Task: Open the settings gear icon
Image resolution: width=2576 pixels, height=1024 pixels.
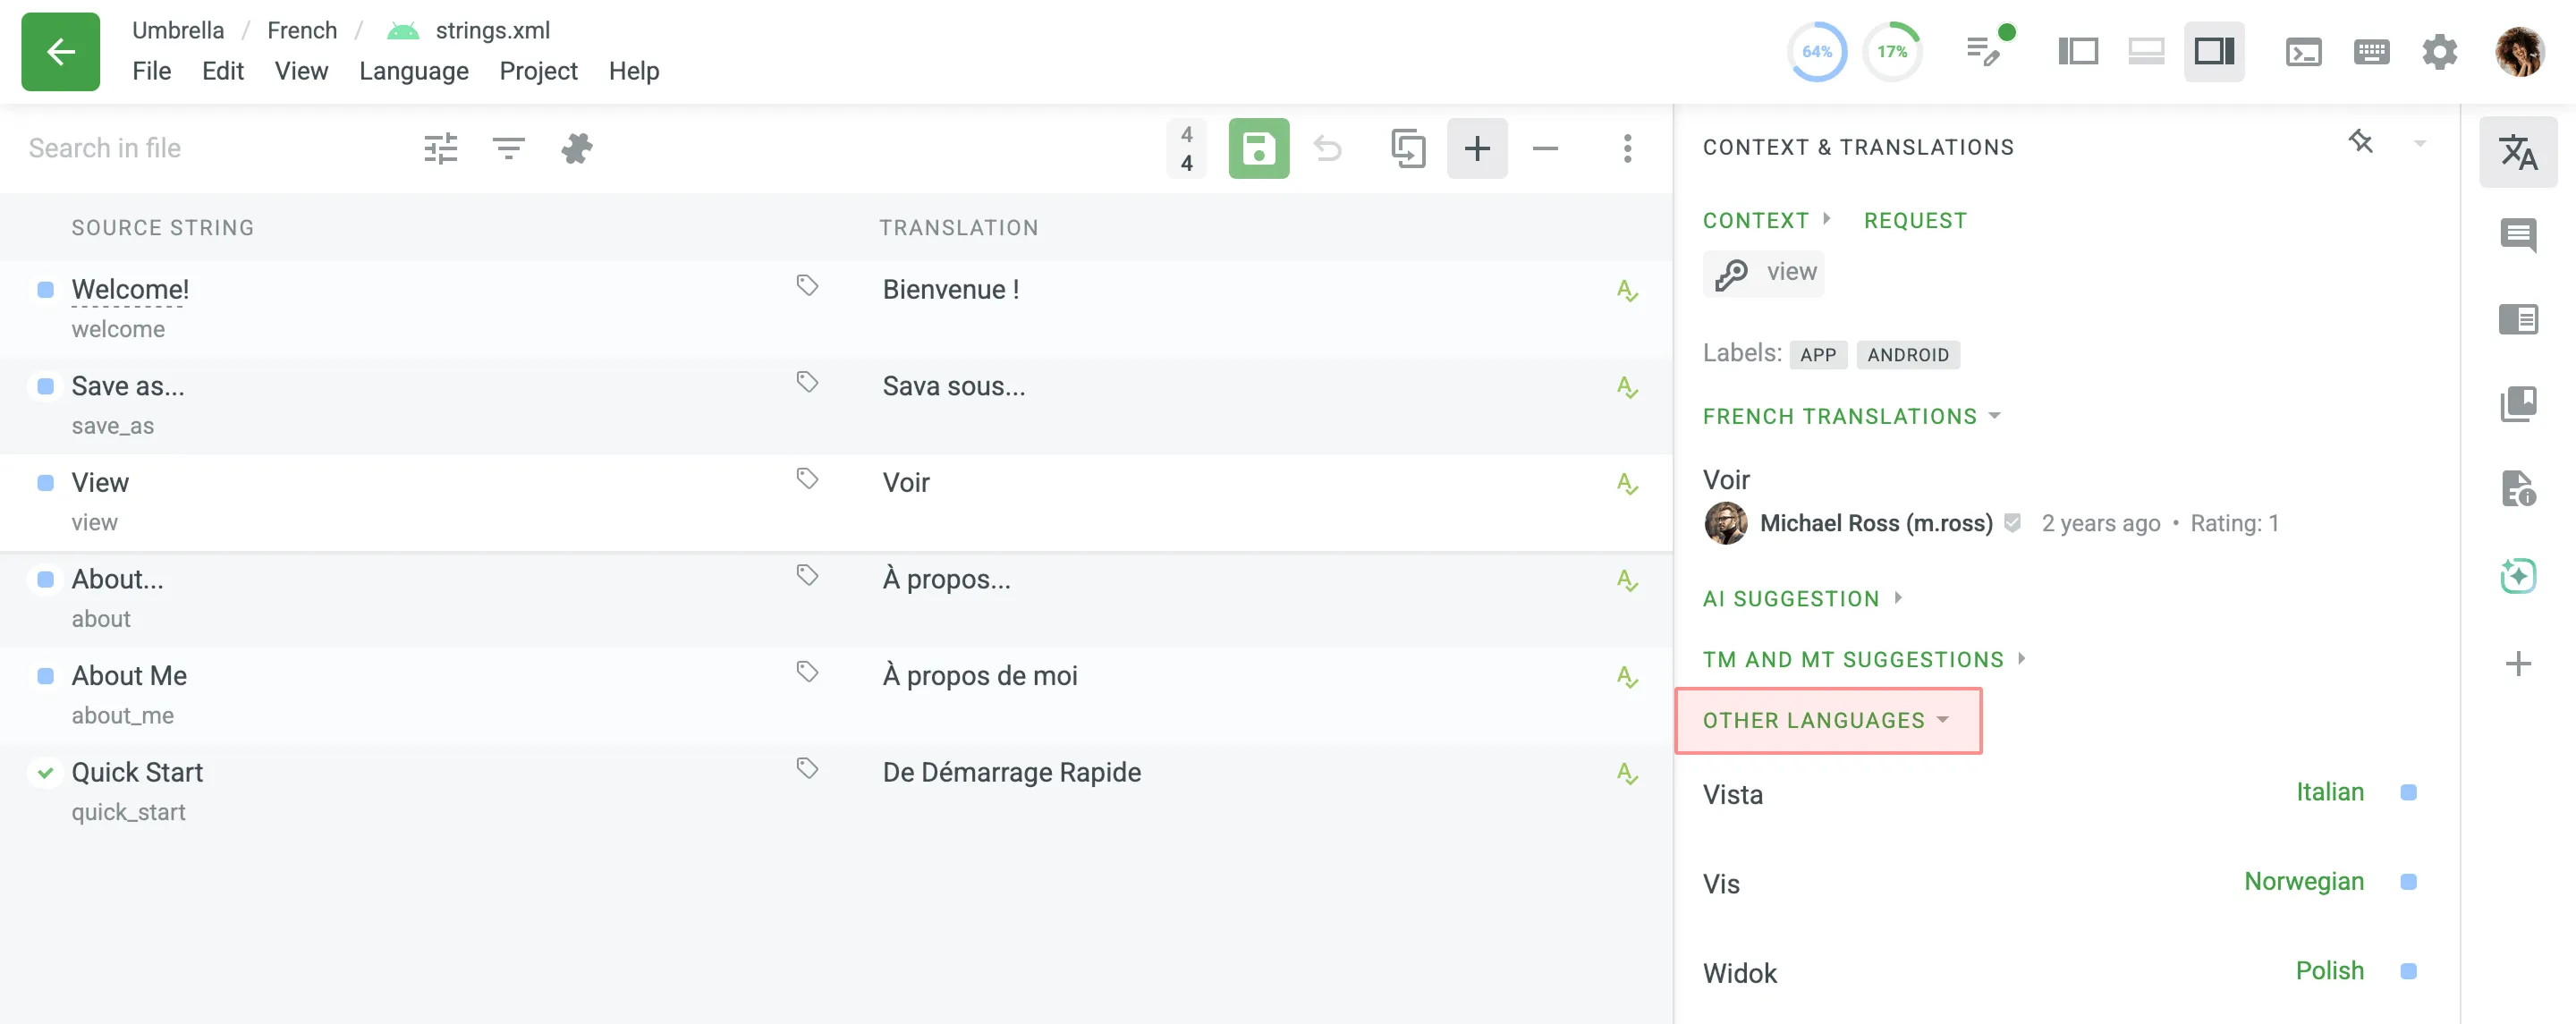Action: pyautogui.click(x=2439, y=52)
